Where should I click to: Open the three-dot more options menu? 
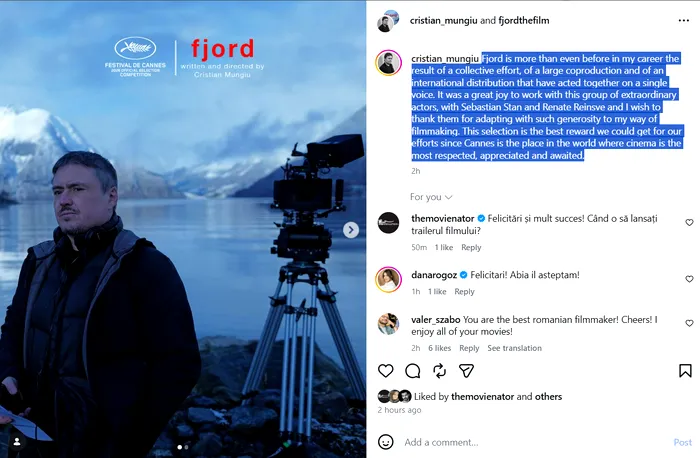coord(683,21)
